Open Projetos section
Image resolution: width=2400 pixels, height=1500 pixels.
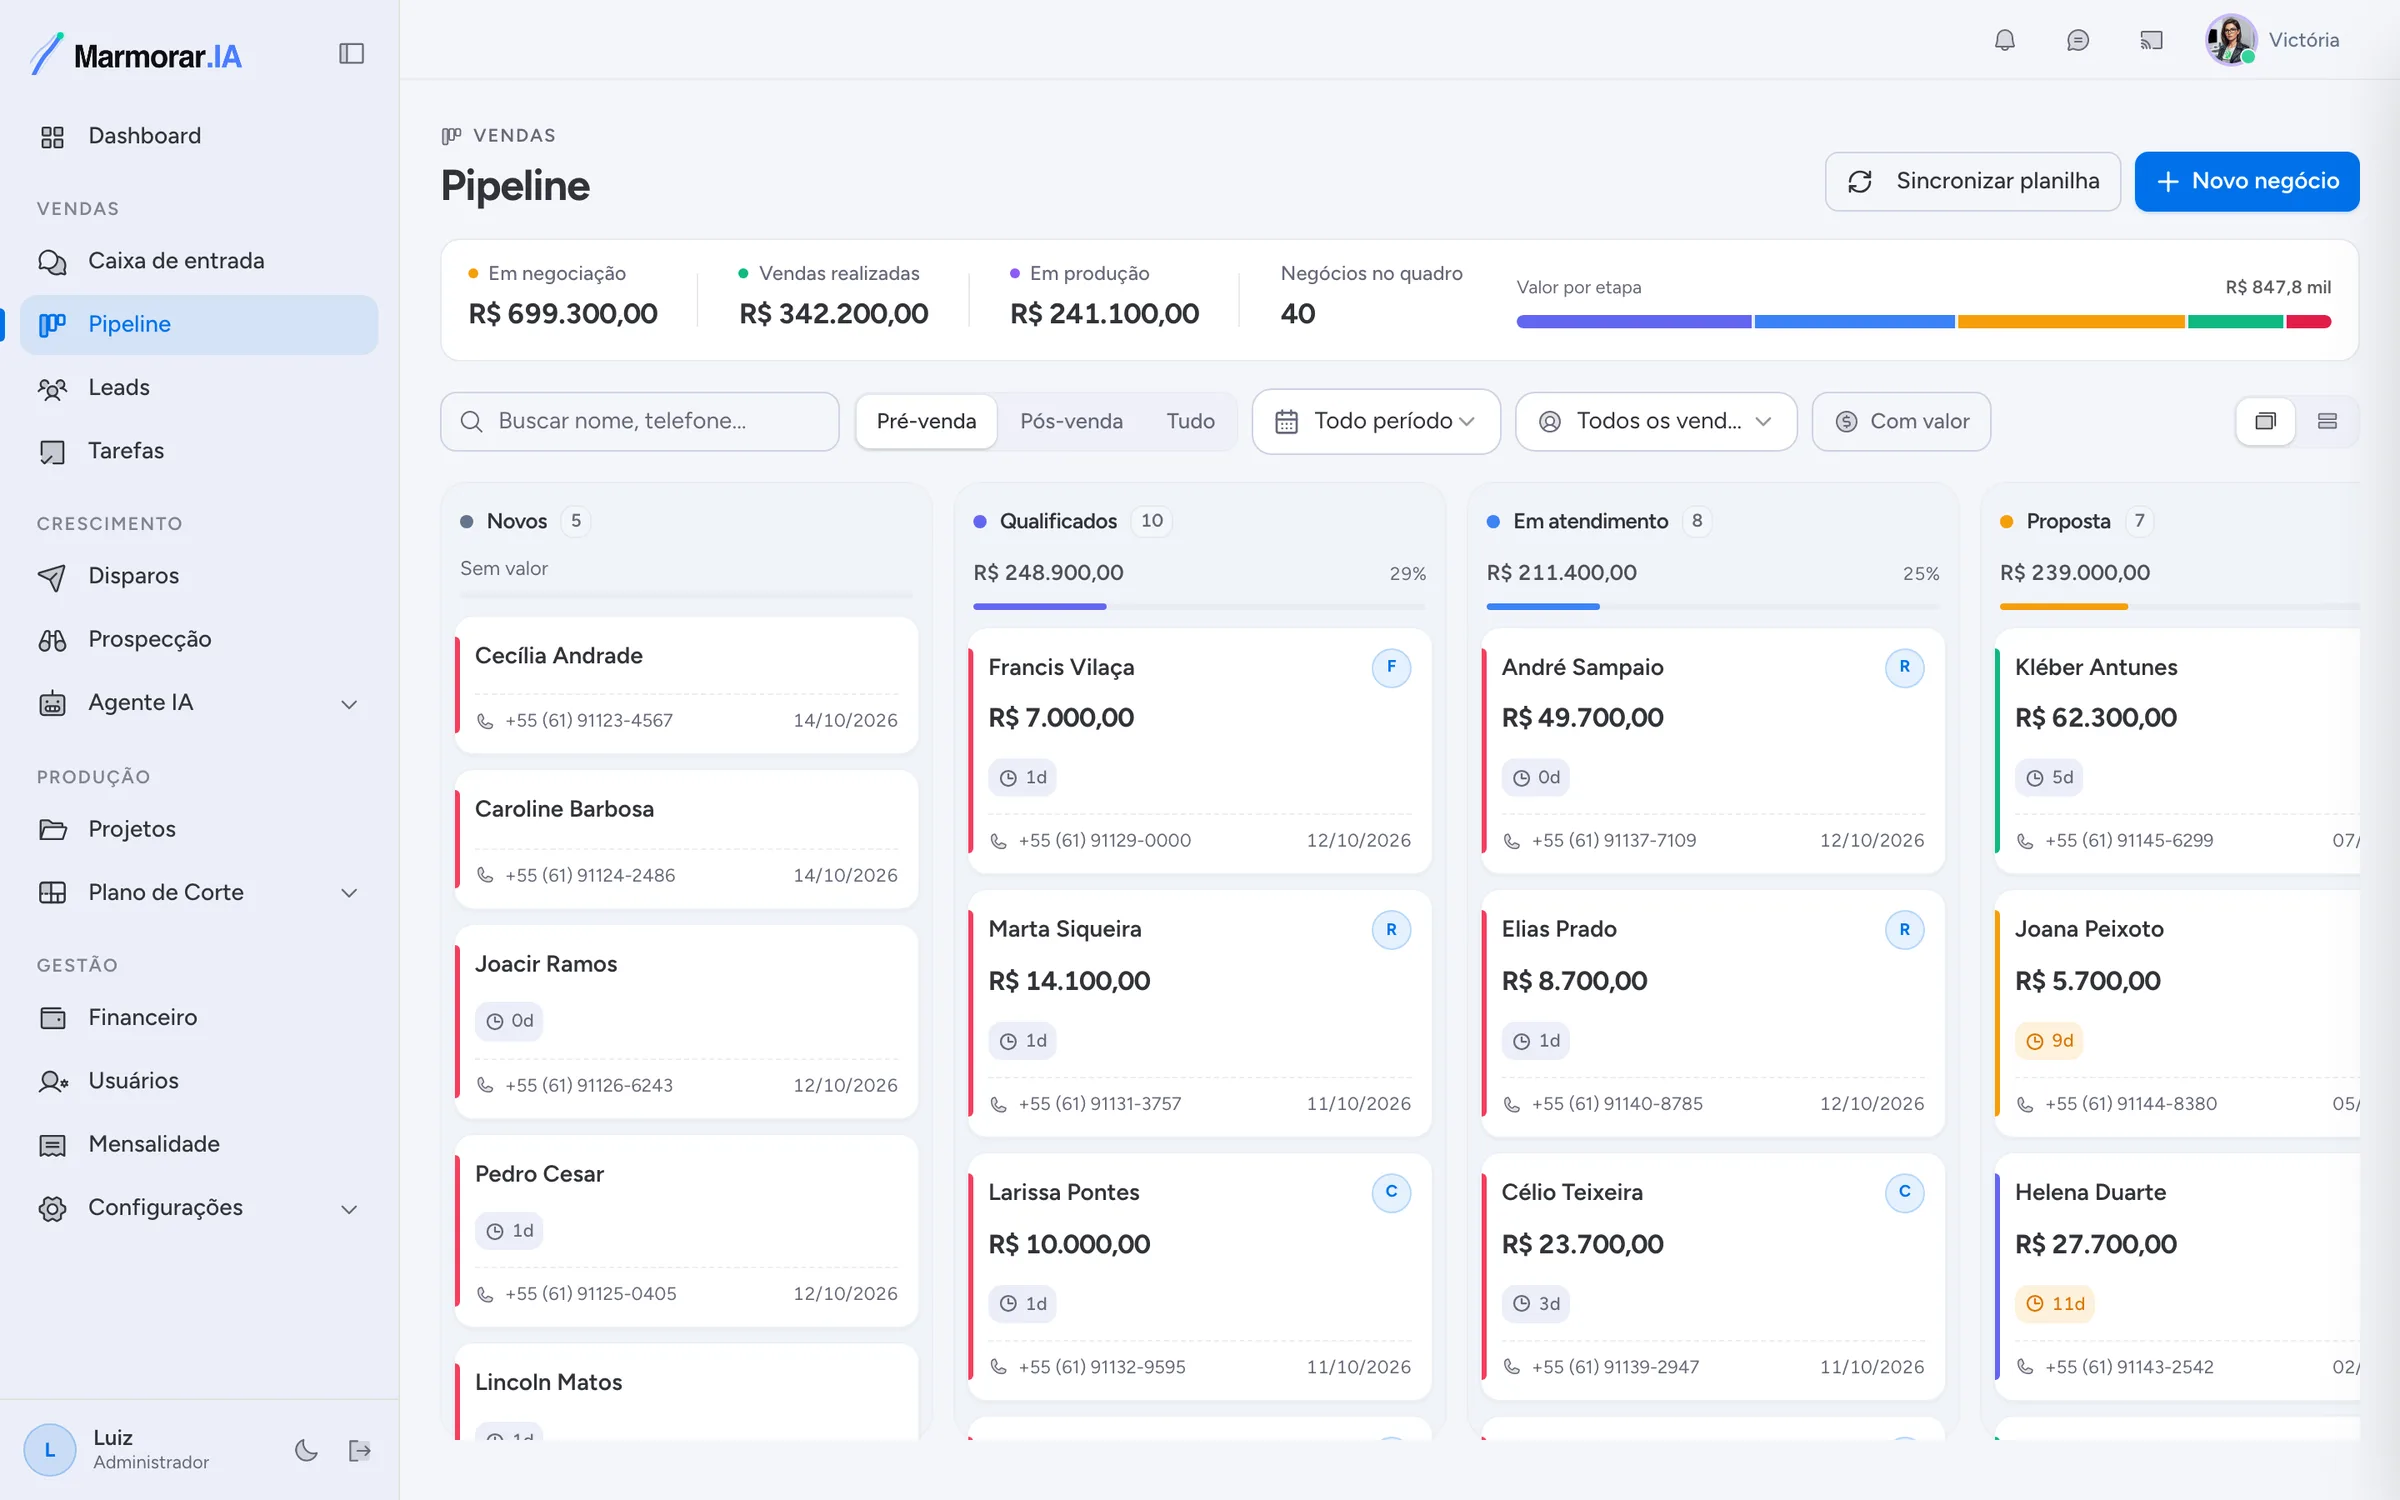[199, 829]
